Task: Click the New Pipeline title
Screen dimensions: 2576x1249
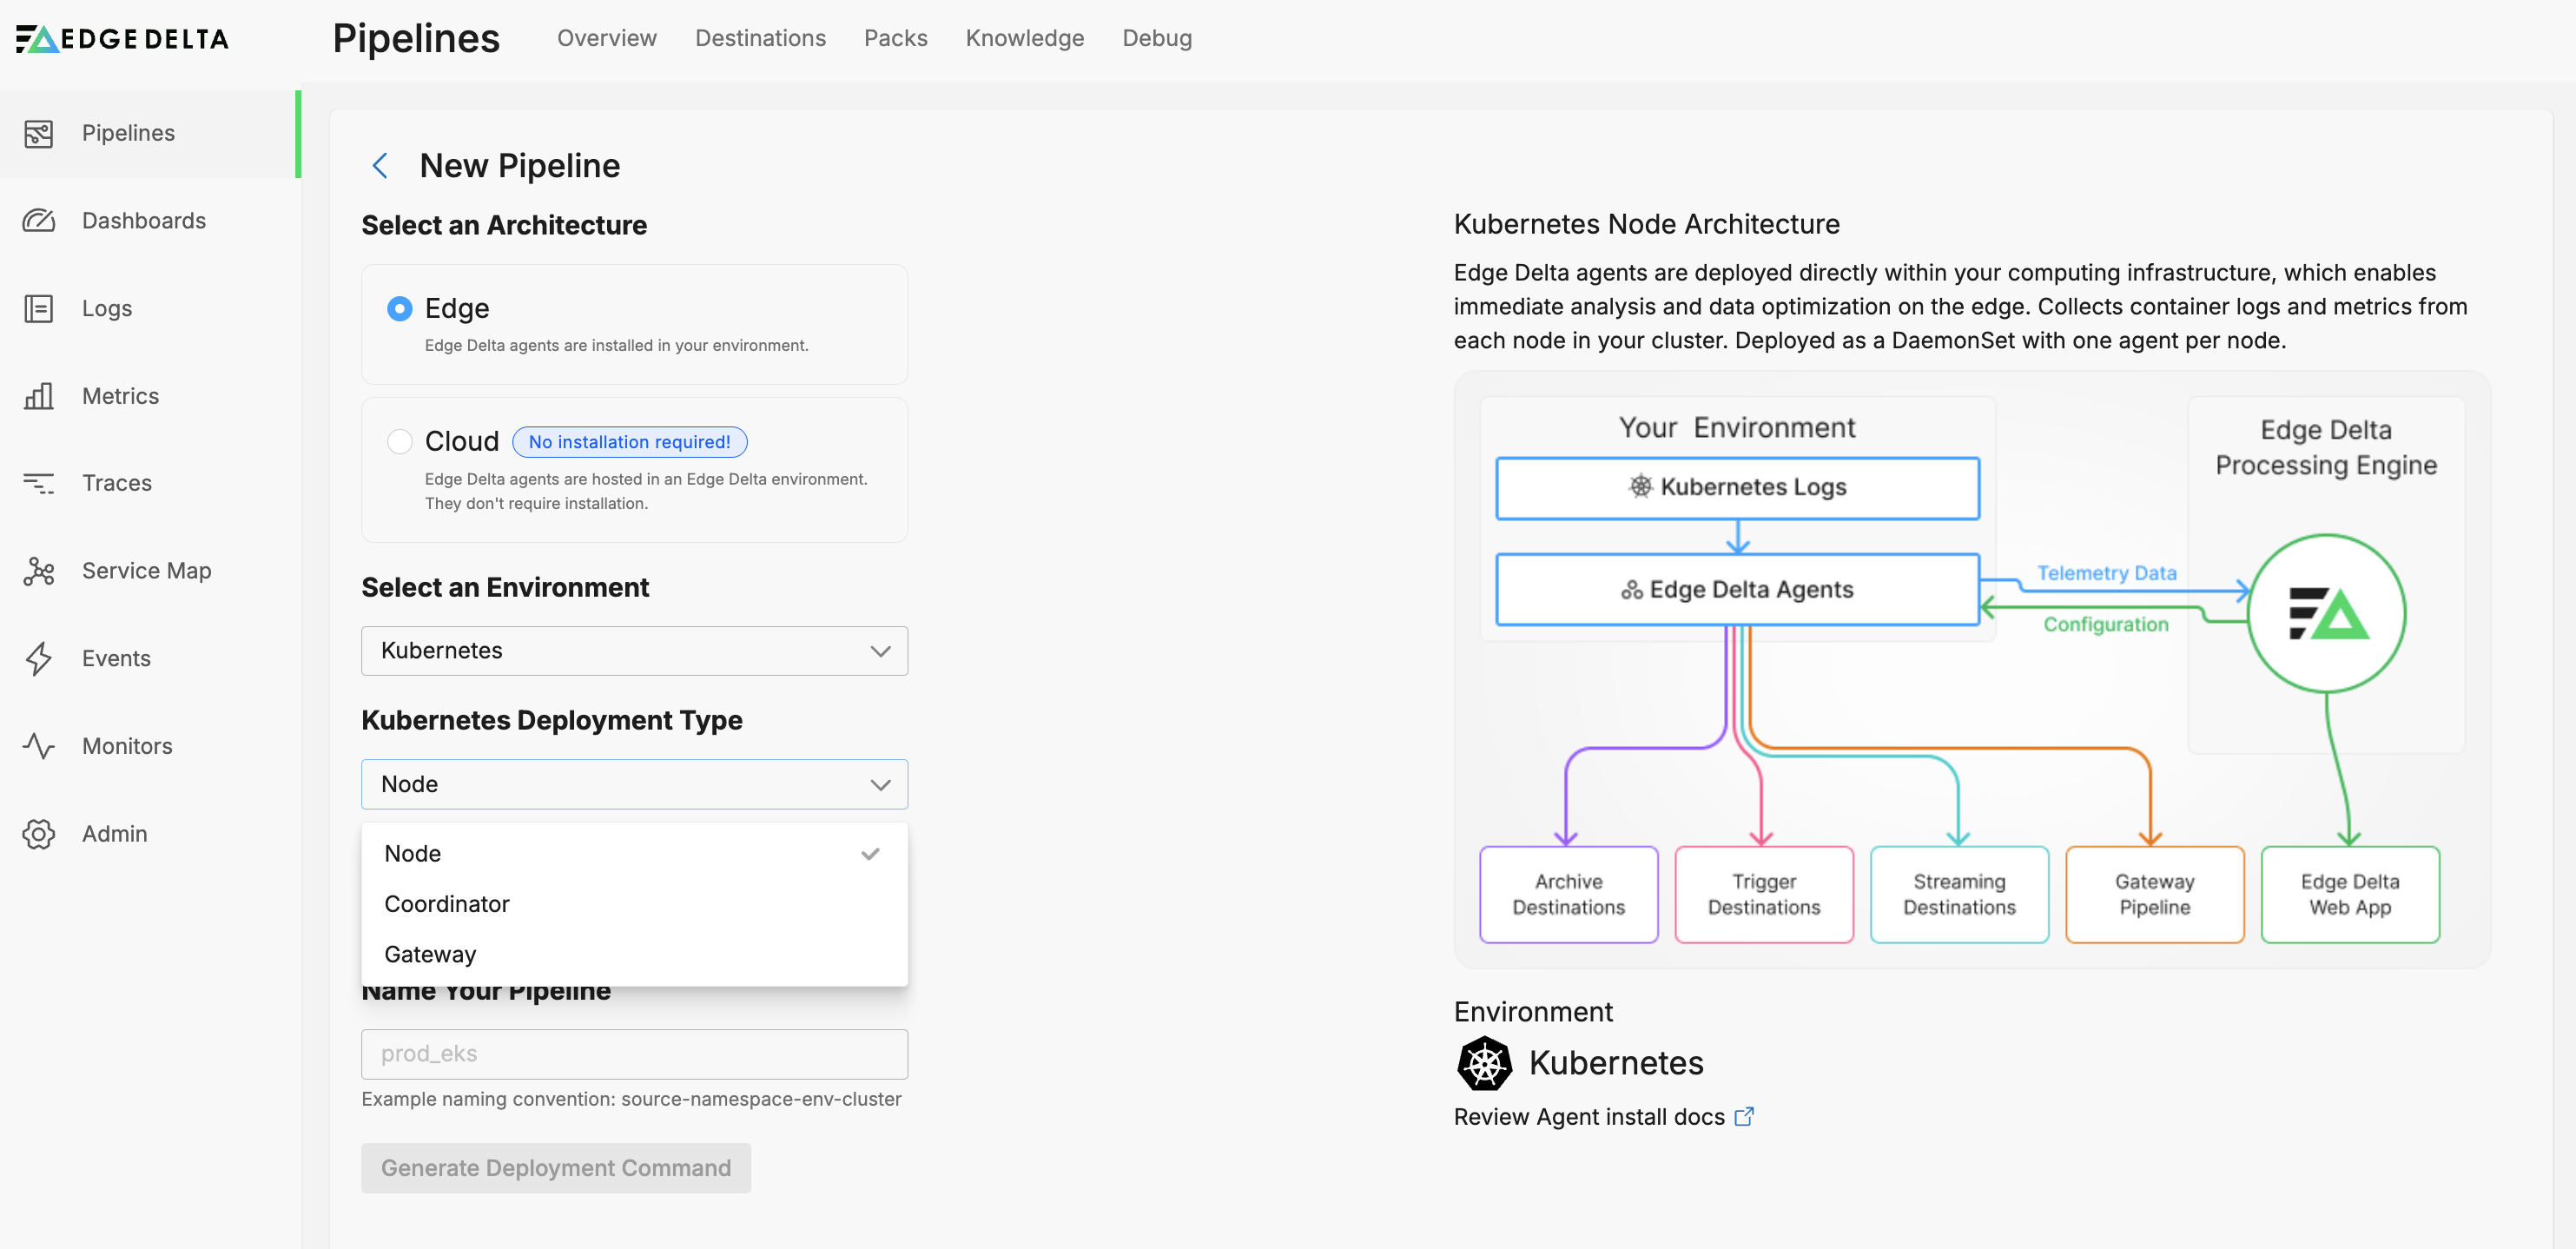Action: 519,166
